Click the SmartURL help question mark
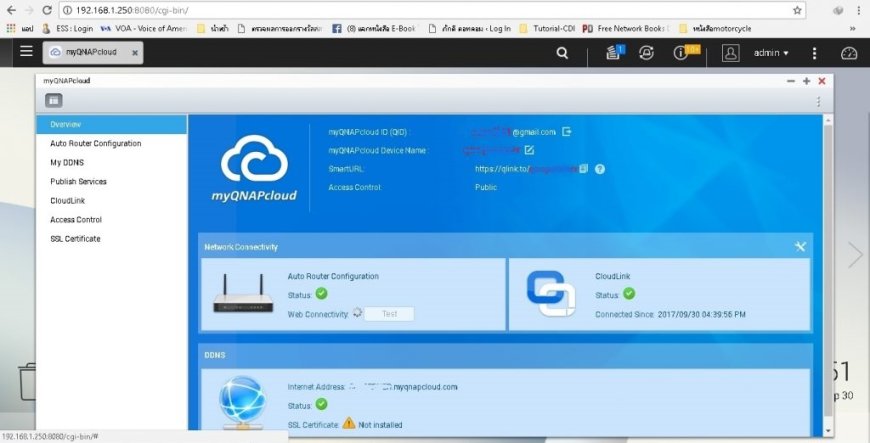The height and width of the screenshot is (443, 870). tap(600, 169)
